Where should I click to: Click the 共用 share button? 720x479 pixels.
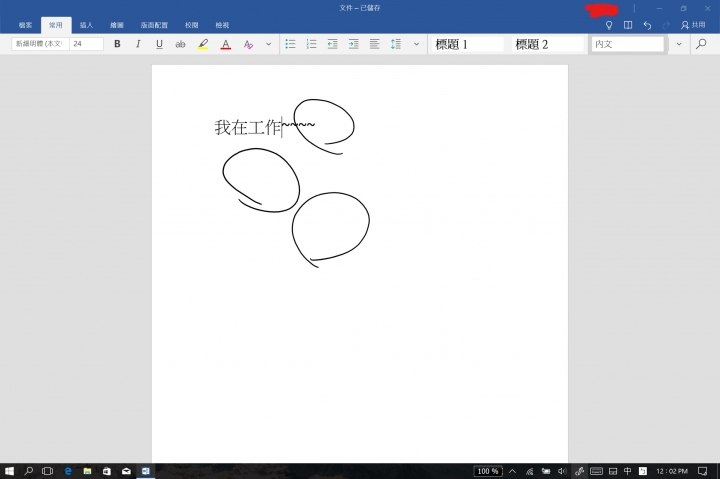(693, 25)
